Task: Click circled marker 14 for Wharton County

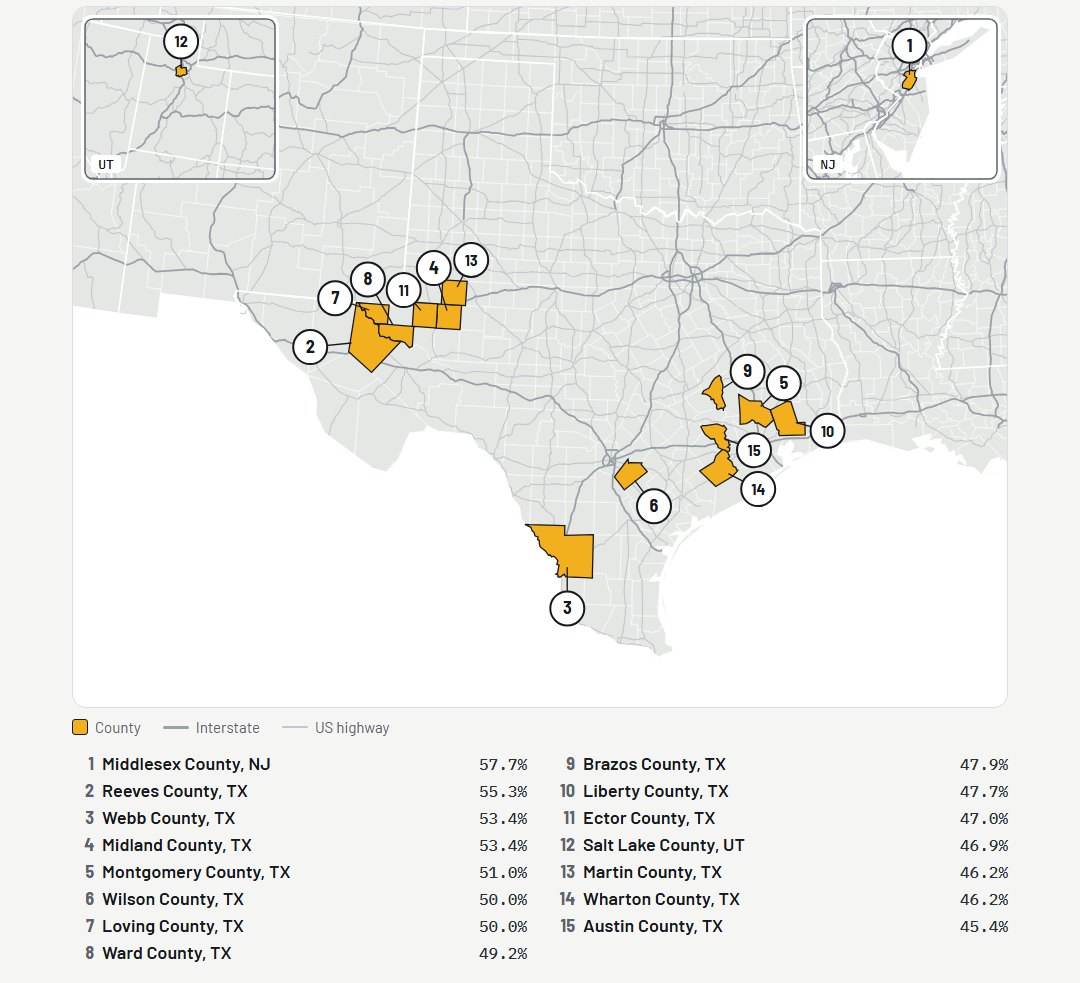Action: 758,489
